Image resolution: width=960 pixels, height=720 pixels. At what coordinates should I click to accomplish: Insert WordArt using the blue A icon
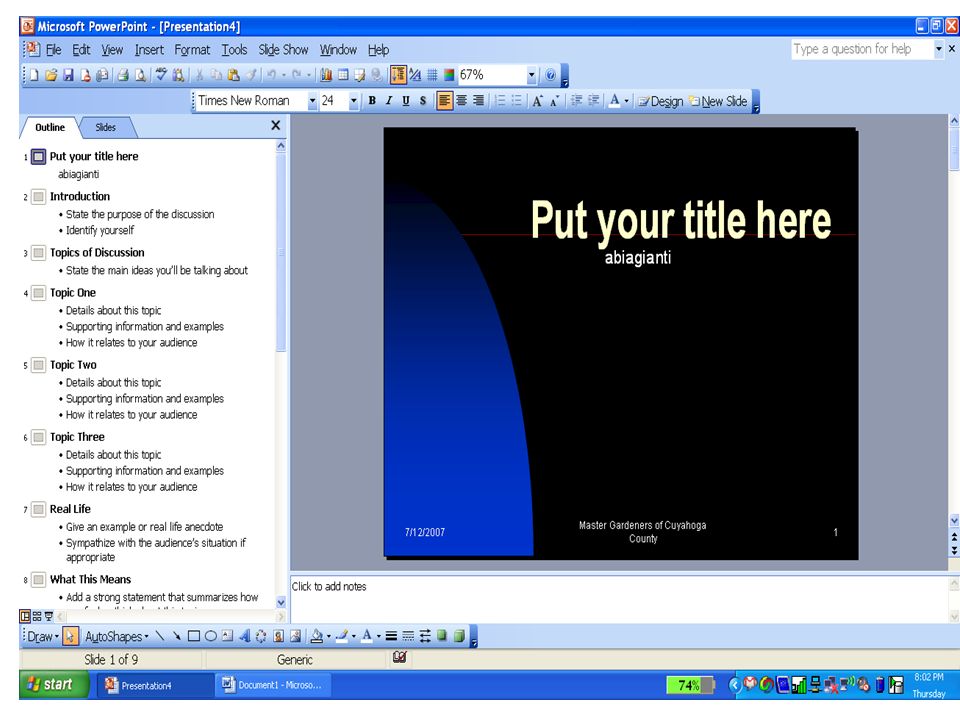(244, 636)
